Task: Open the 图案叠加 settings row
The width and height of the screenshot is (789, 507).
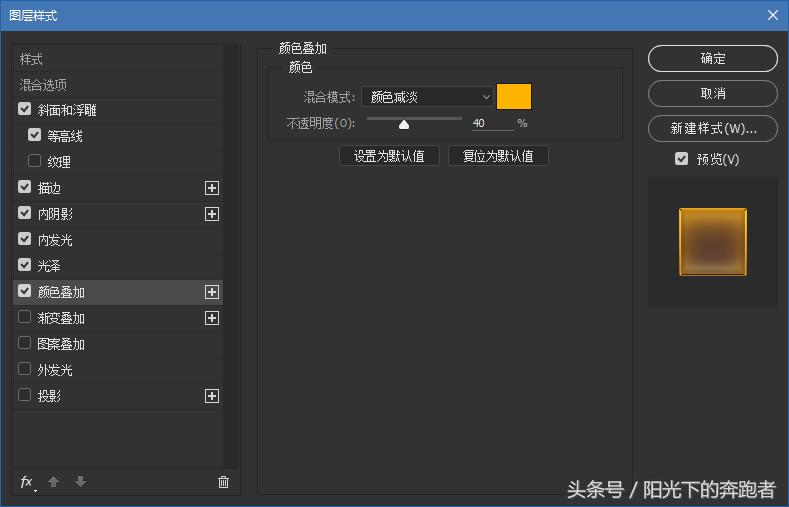Action: 118,344
